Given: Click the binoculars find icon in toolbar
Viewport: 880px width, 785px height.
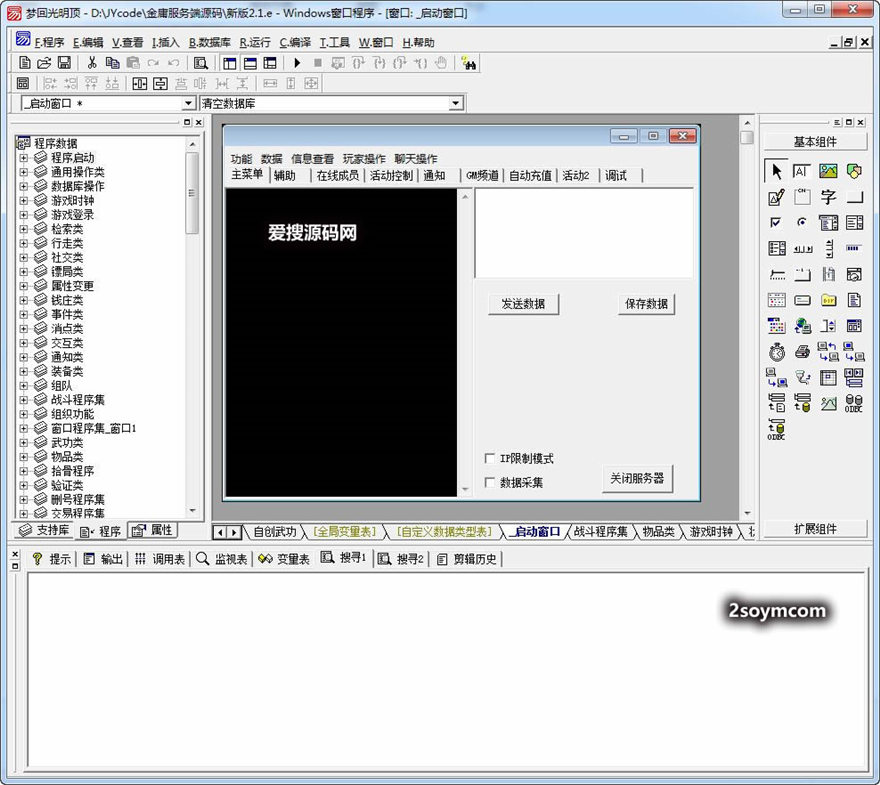Looking at the screenshot, I should pos(468,62).
